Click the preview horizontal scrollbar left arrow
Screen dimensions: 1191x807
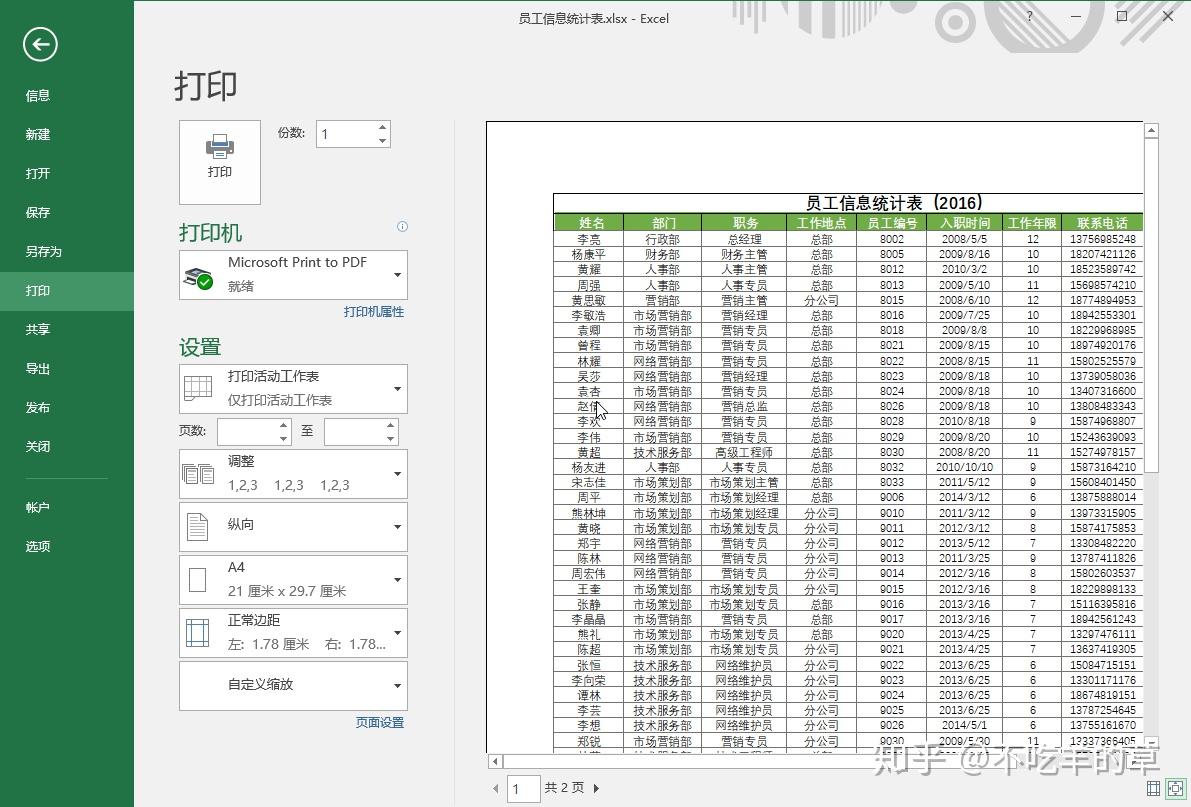coord(496,761)
